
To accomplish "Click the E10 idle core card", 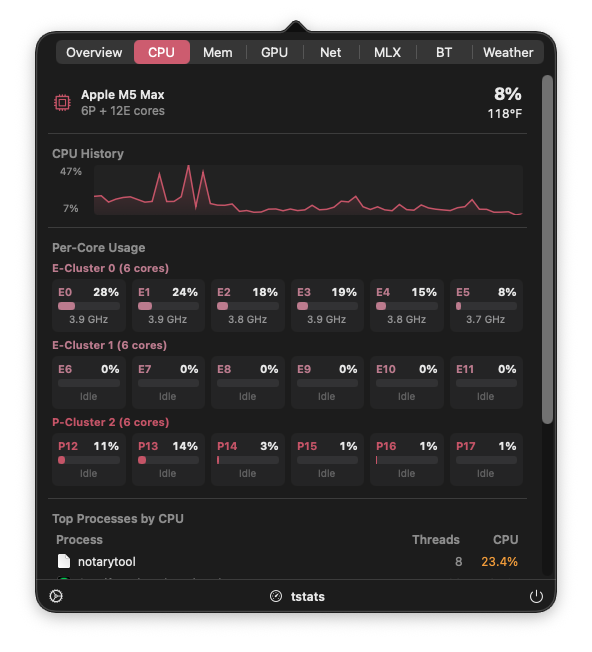I will coord(407,383).
